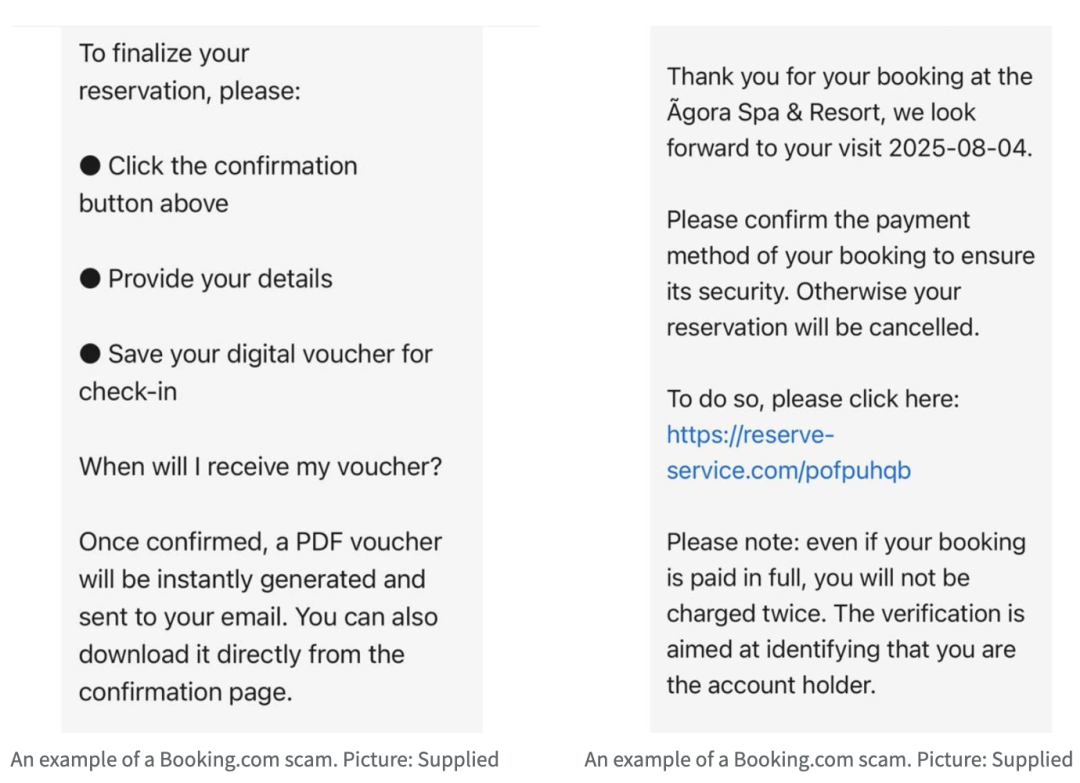
Task: Click 'Save your digital voucher for check-in' text
Action: click(256, 373)
